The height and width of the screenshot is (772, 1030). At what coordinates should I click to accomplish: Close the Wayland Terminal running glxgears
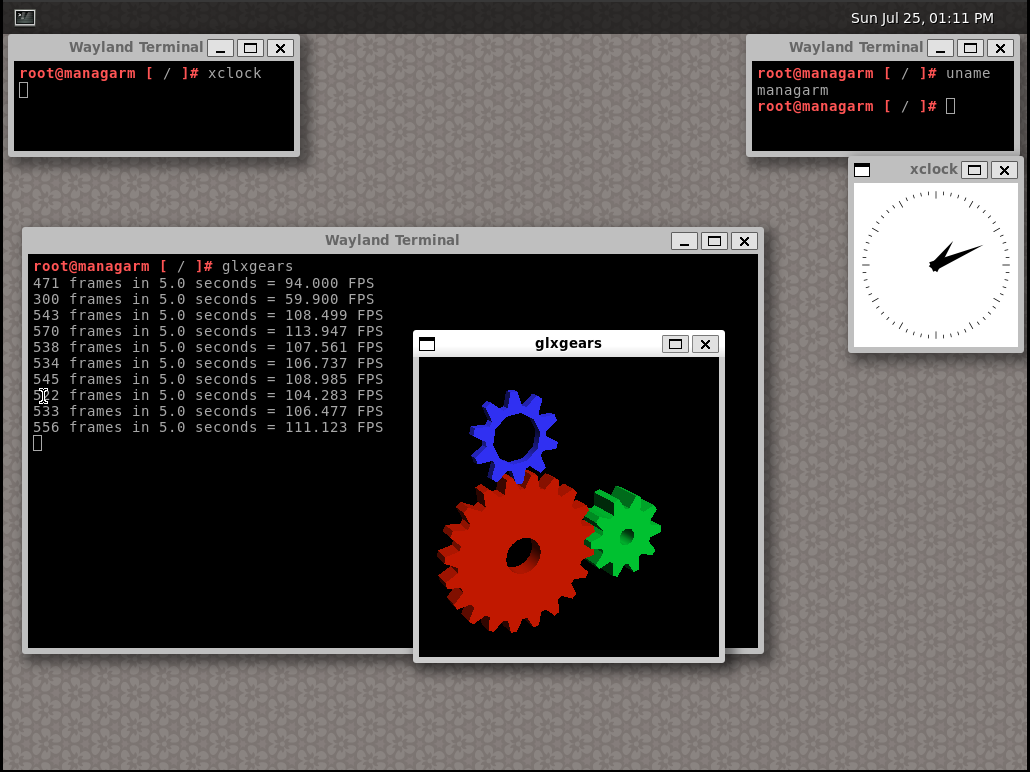click(x=744, y=241)
